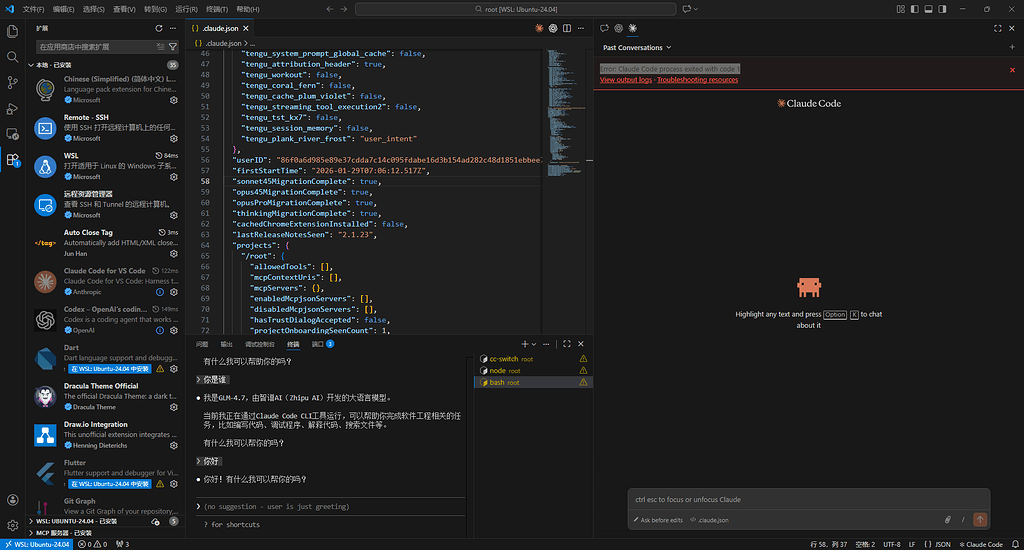
Task: Attach file in Claude input box
Action: 948,520
